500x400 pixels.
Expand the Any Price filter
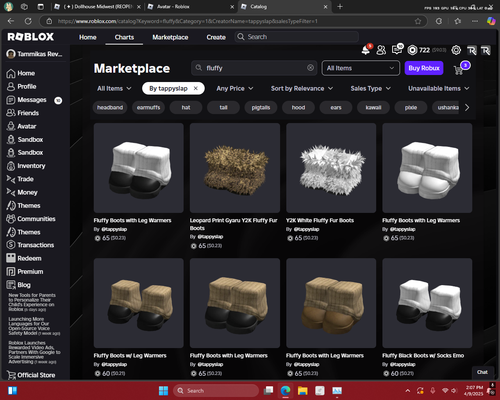point(235,88)
